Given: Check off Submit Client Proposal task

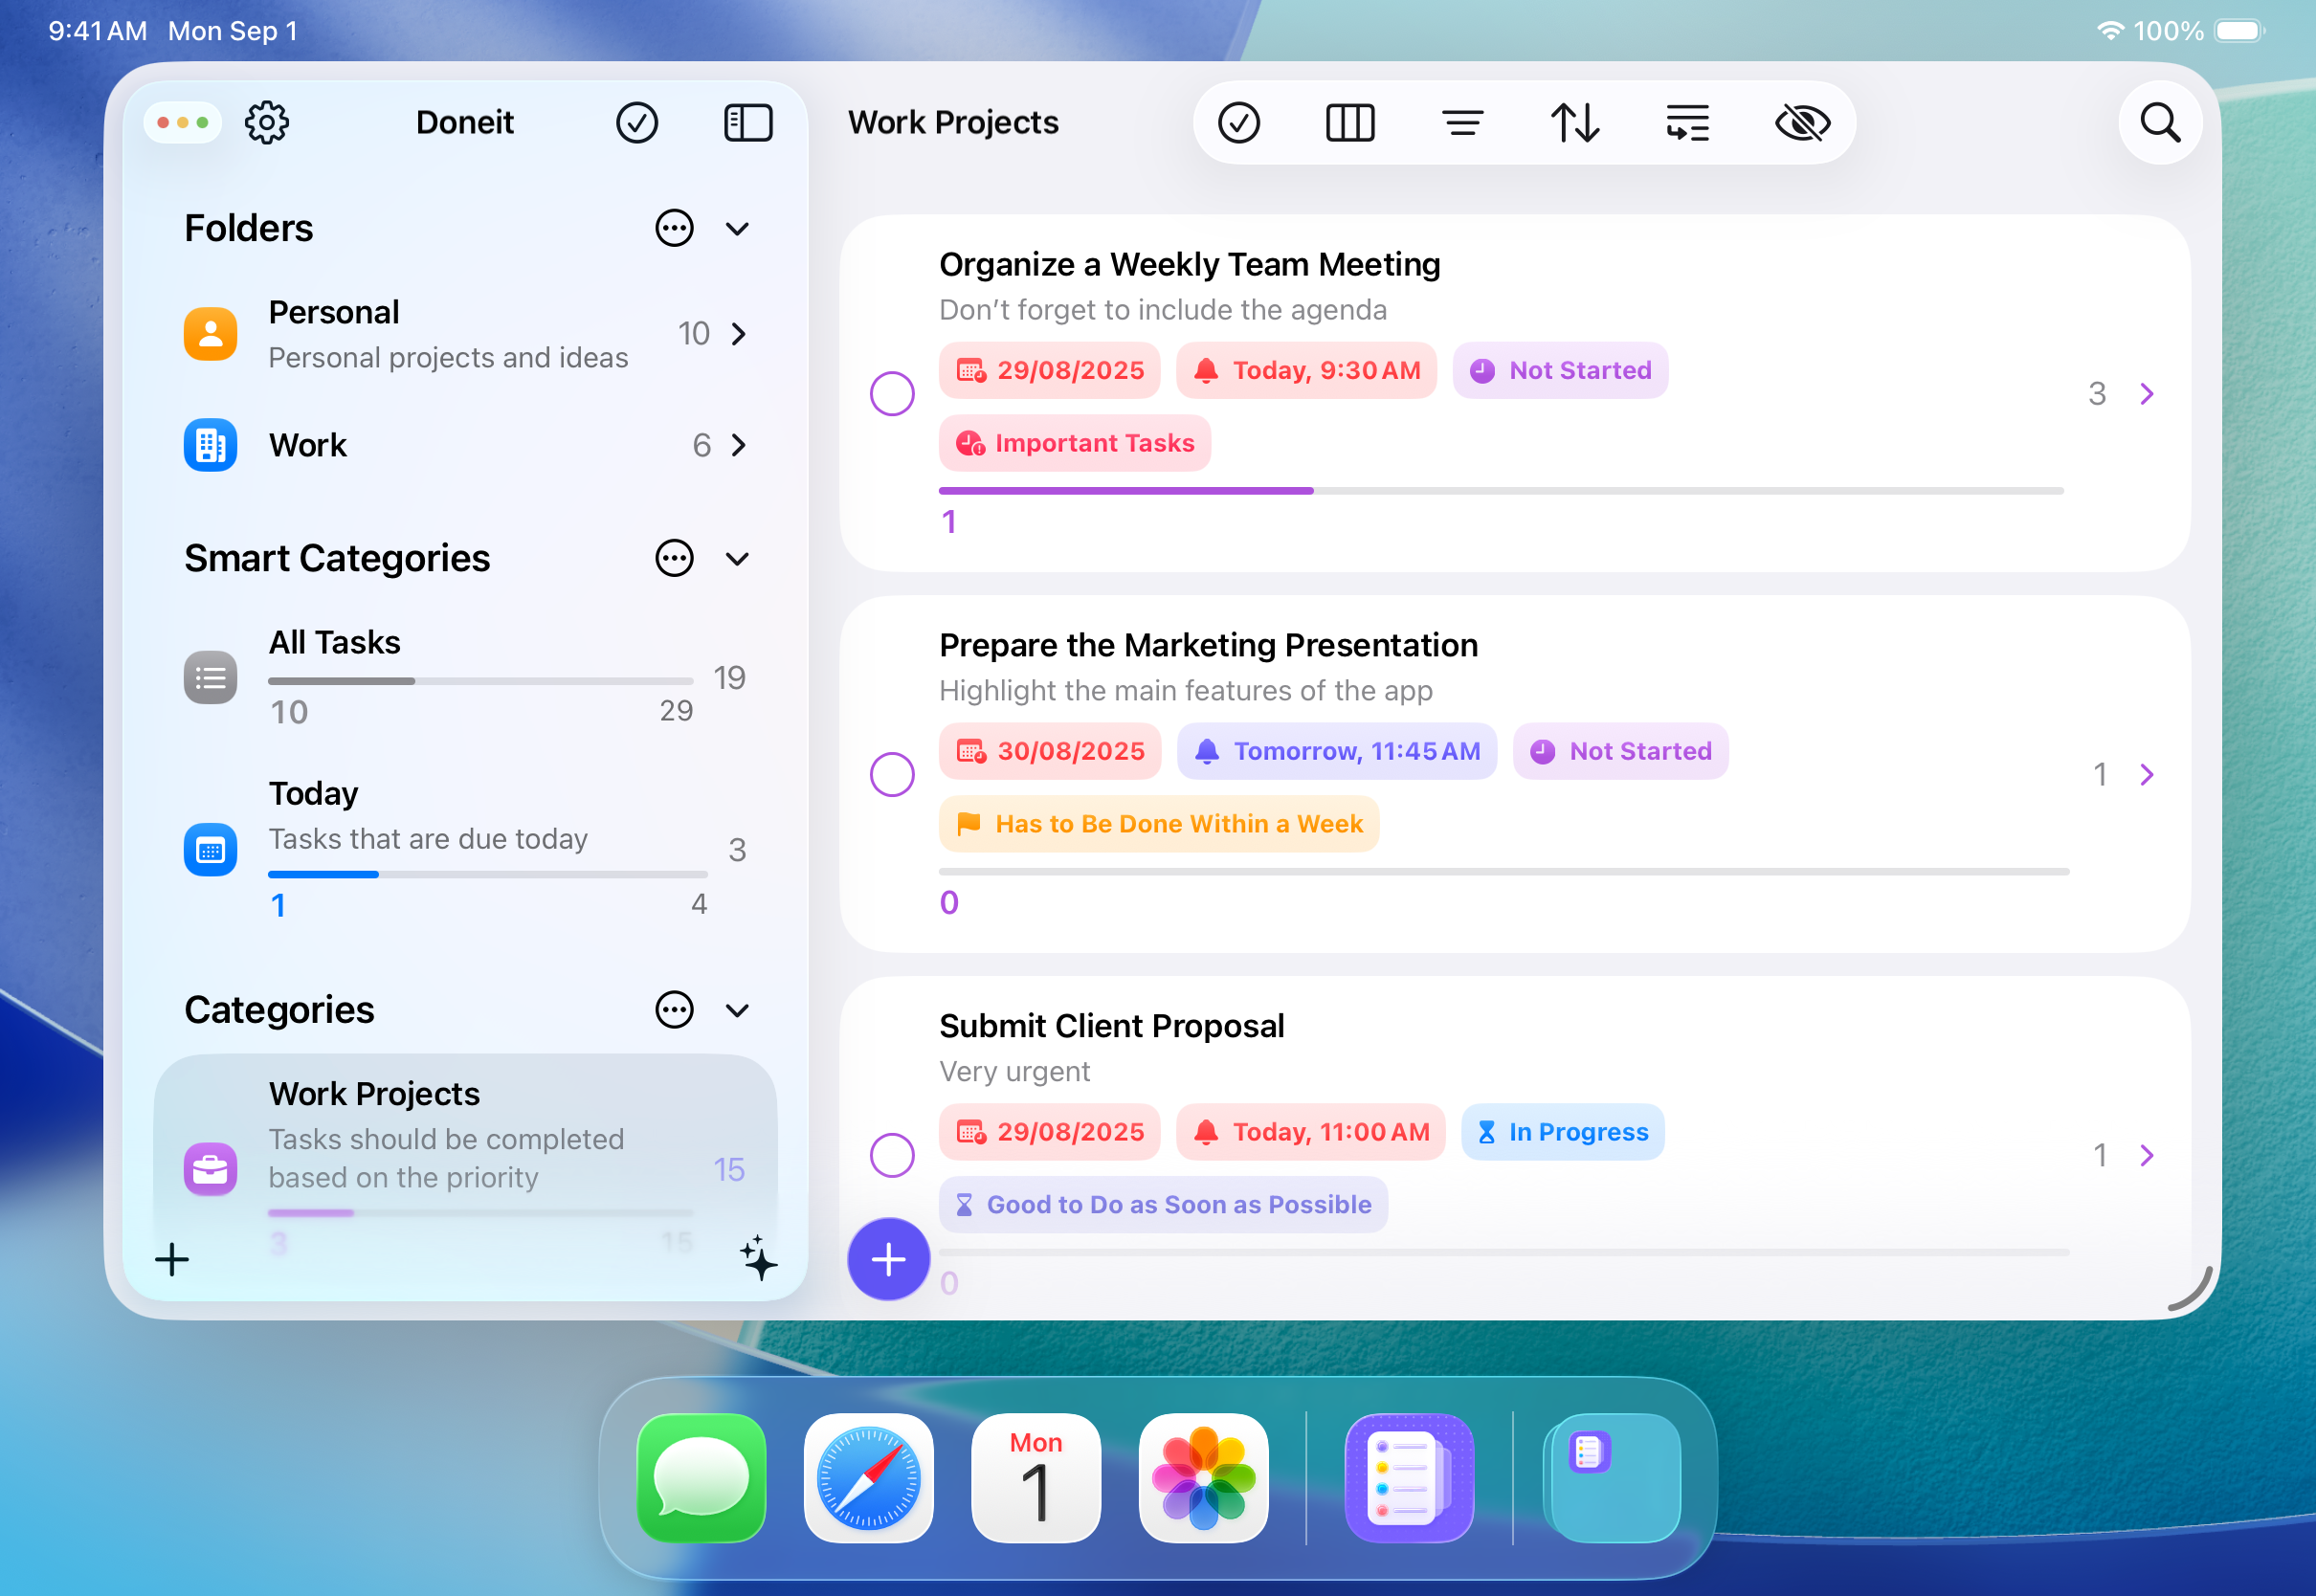Looking at the screenshot, I should pos(892,1155).
